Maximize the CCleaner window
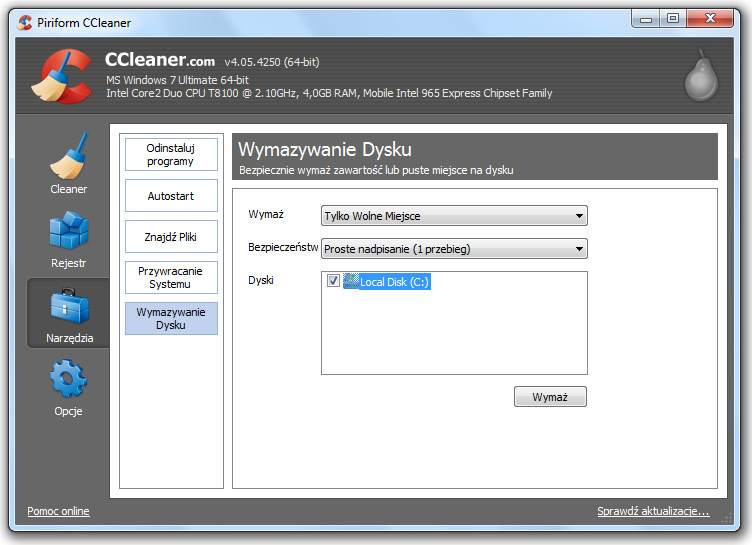 point(673,19)
